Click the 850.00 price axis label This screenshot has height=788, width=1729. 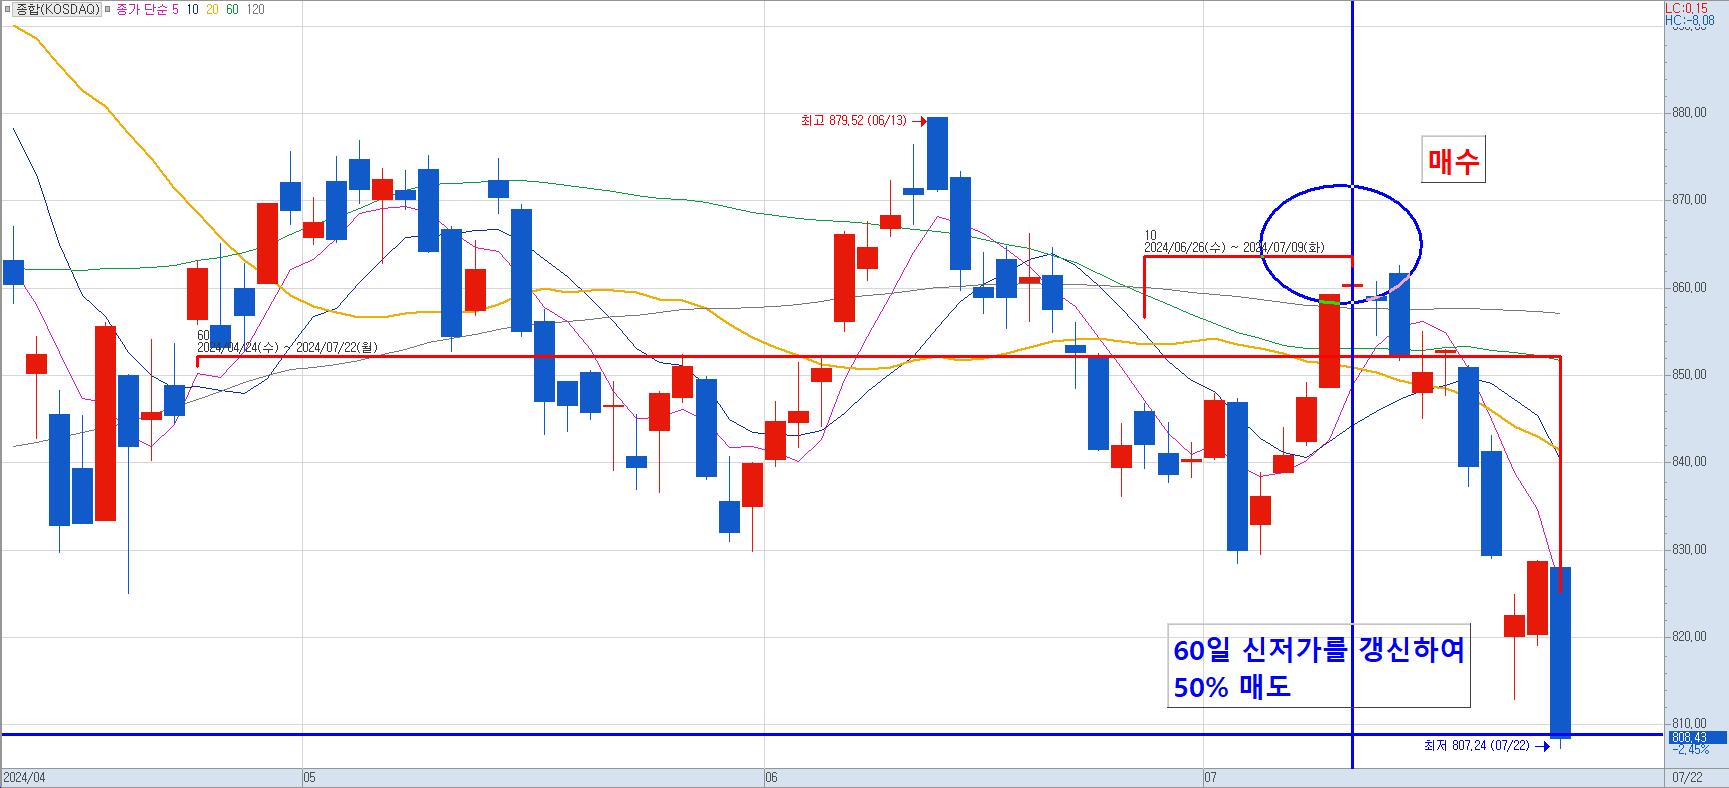pyautogui.click(x=1689, y=375)
